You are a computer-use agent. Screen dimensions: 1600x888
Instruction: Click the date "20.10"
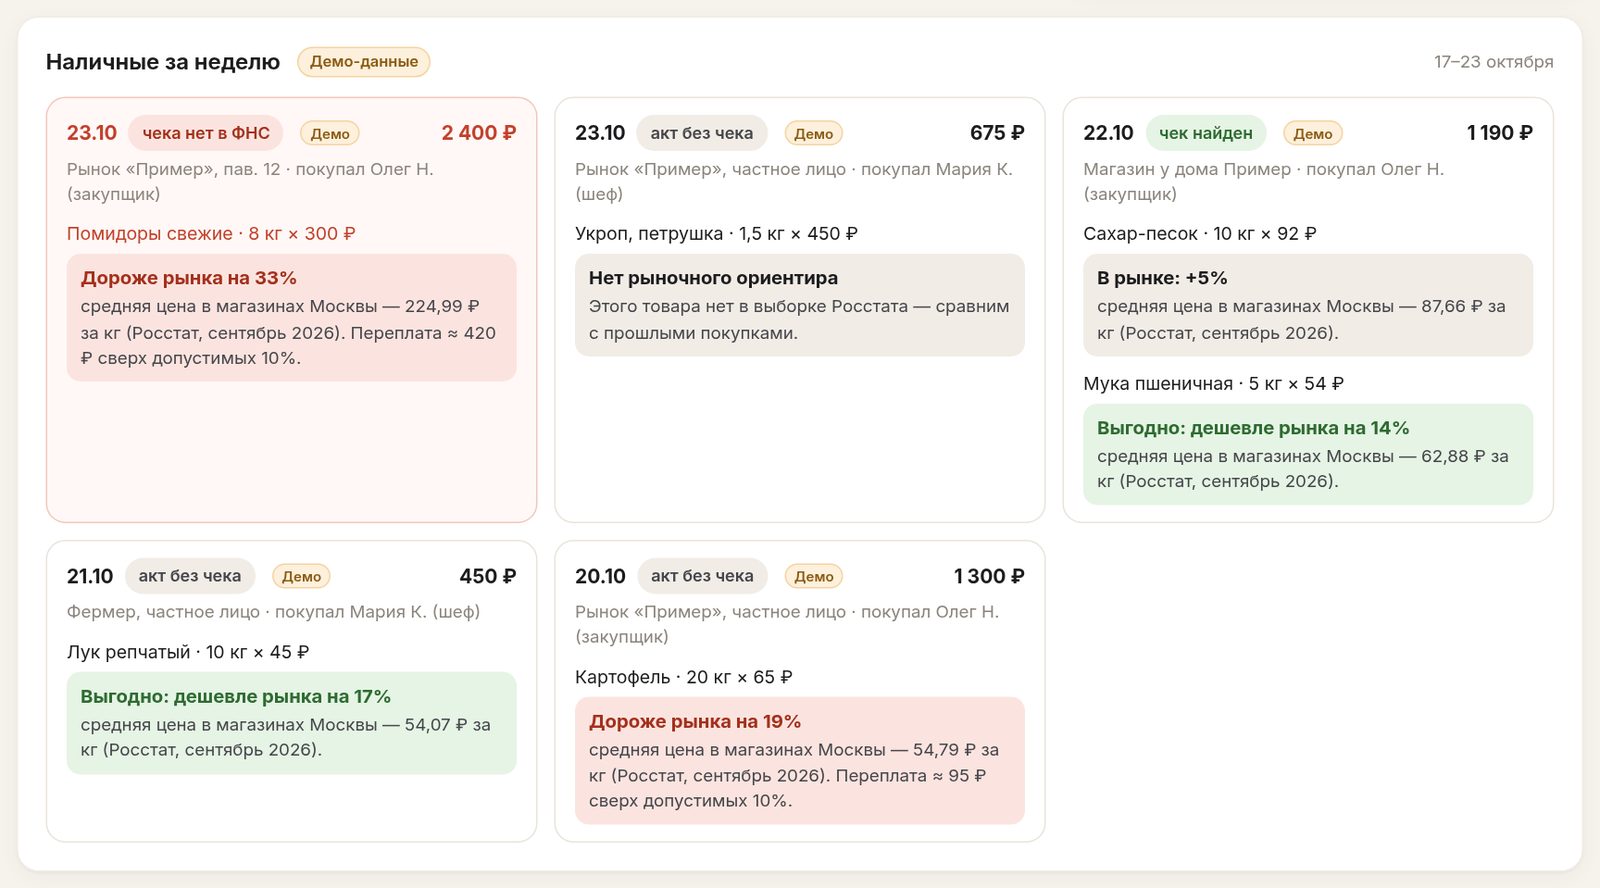pos(600,576)
